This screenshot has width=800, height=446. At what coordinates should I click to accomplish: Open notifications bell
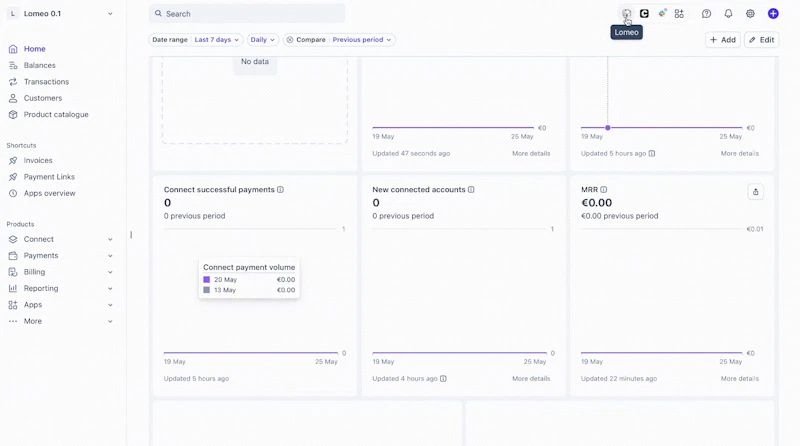pos(728,14)
